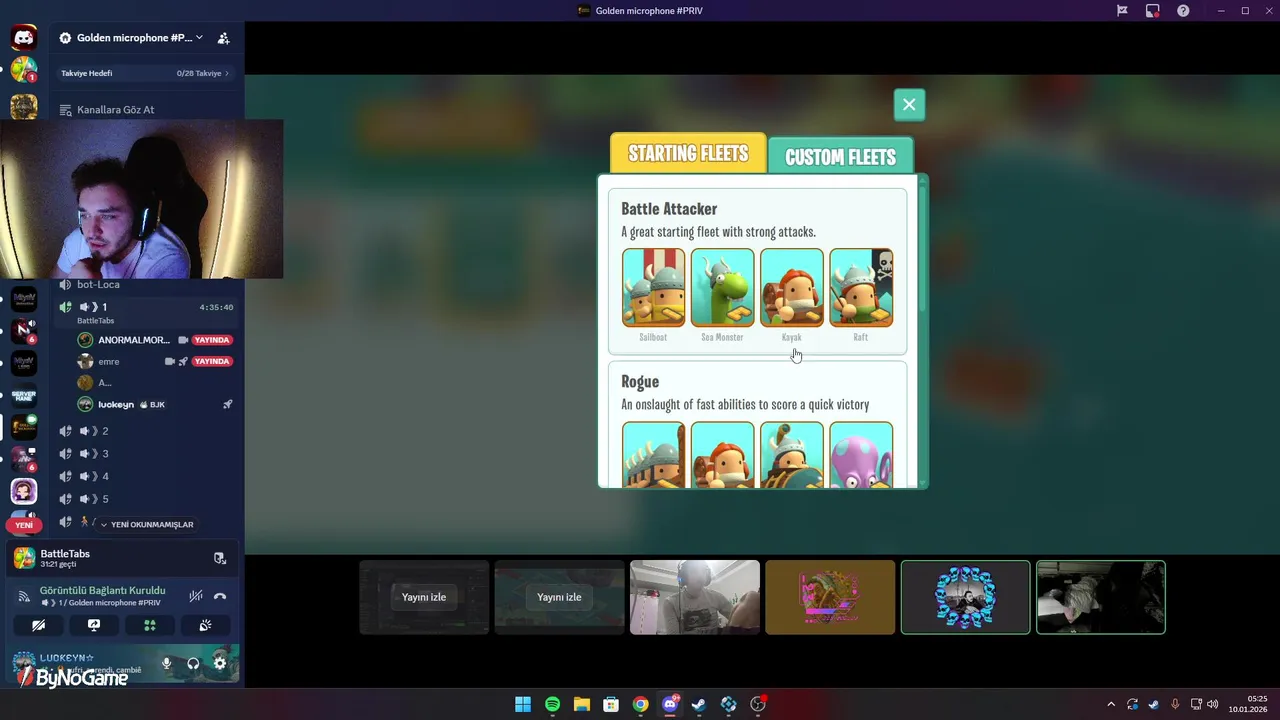Open the server icon with red 1 badge
The image size is (1280, 720).
(x=24, y=70)
